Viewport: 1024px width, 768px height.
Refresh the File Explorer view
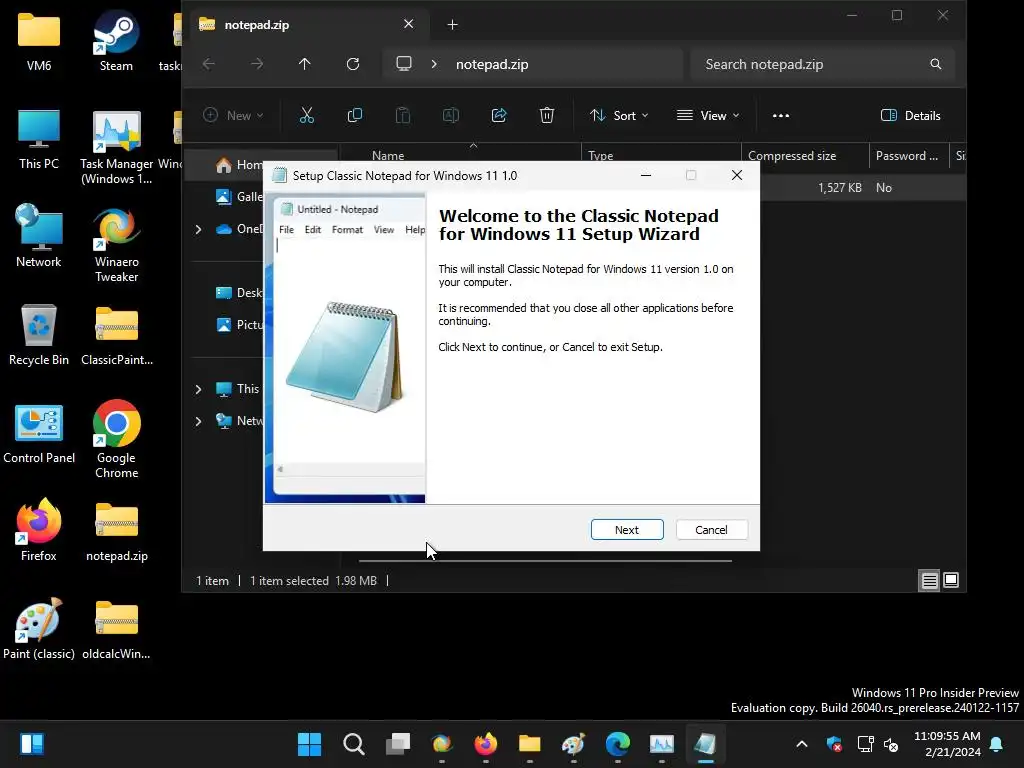click(353, 64)
